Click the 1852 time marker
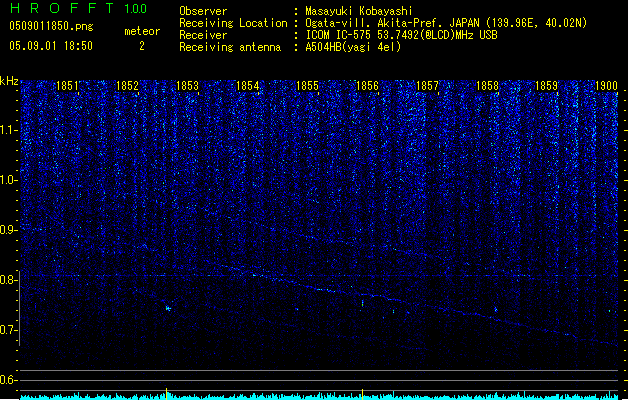The height and width of the screenshot is (400, 629). [x=127, y=86]
